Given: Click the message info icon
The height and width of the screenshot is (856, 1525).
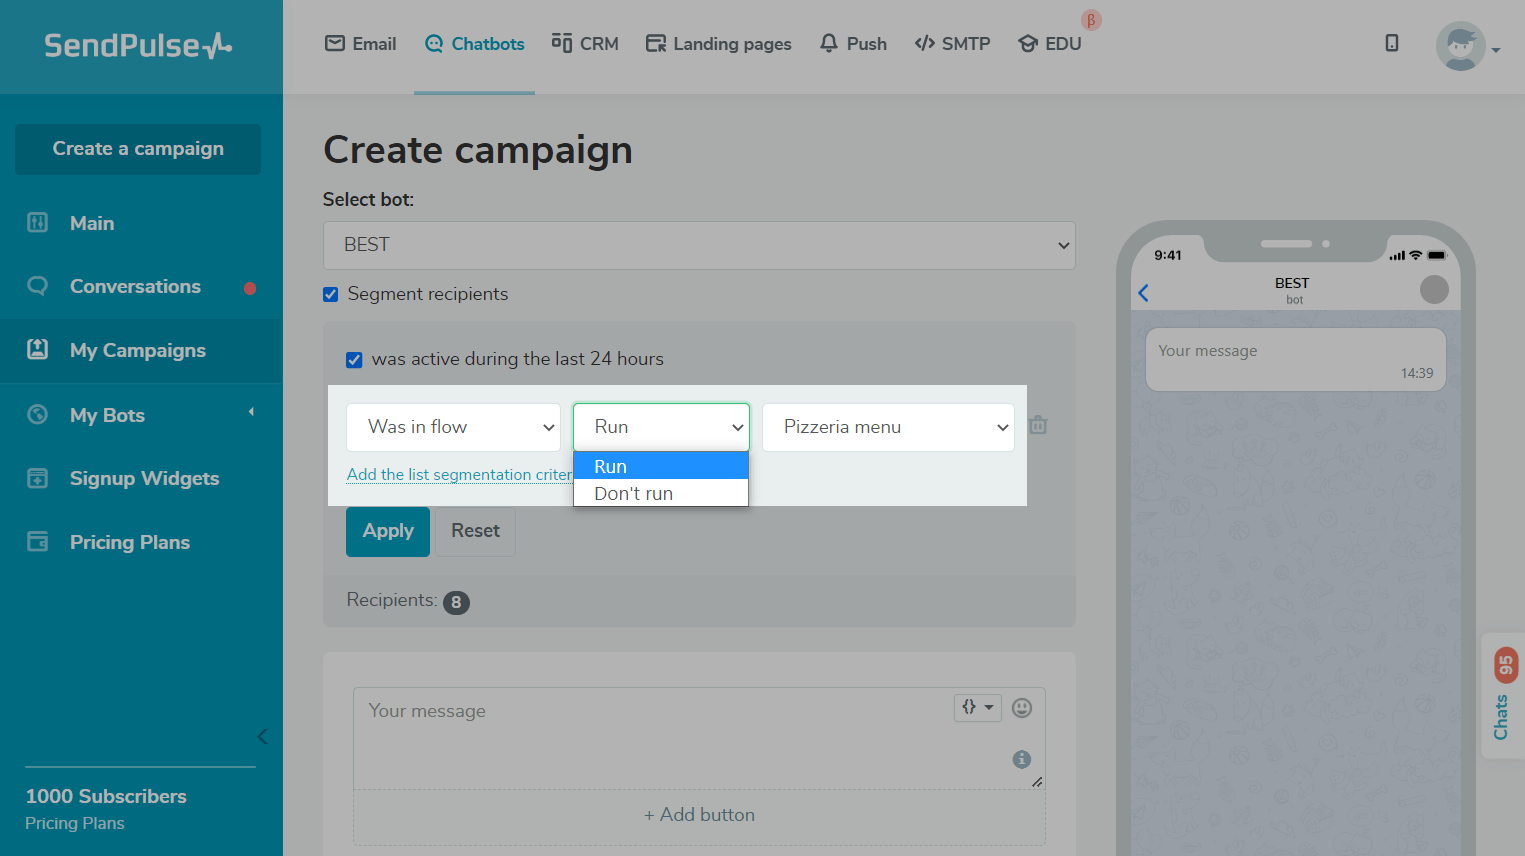Looking at the screenshot, I should (x=1021, y=759).
